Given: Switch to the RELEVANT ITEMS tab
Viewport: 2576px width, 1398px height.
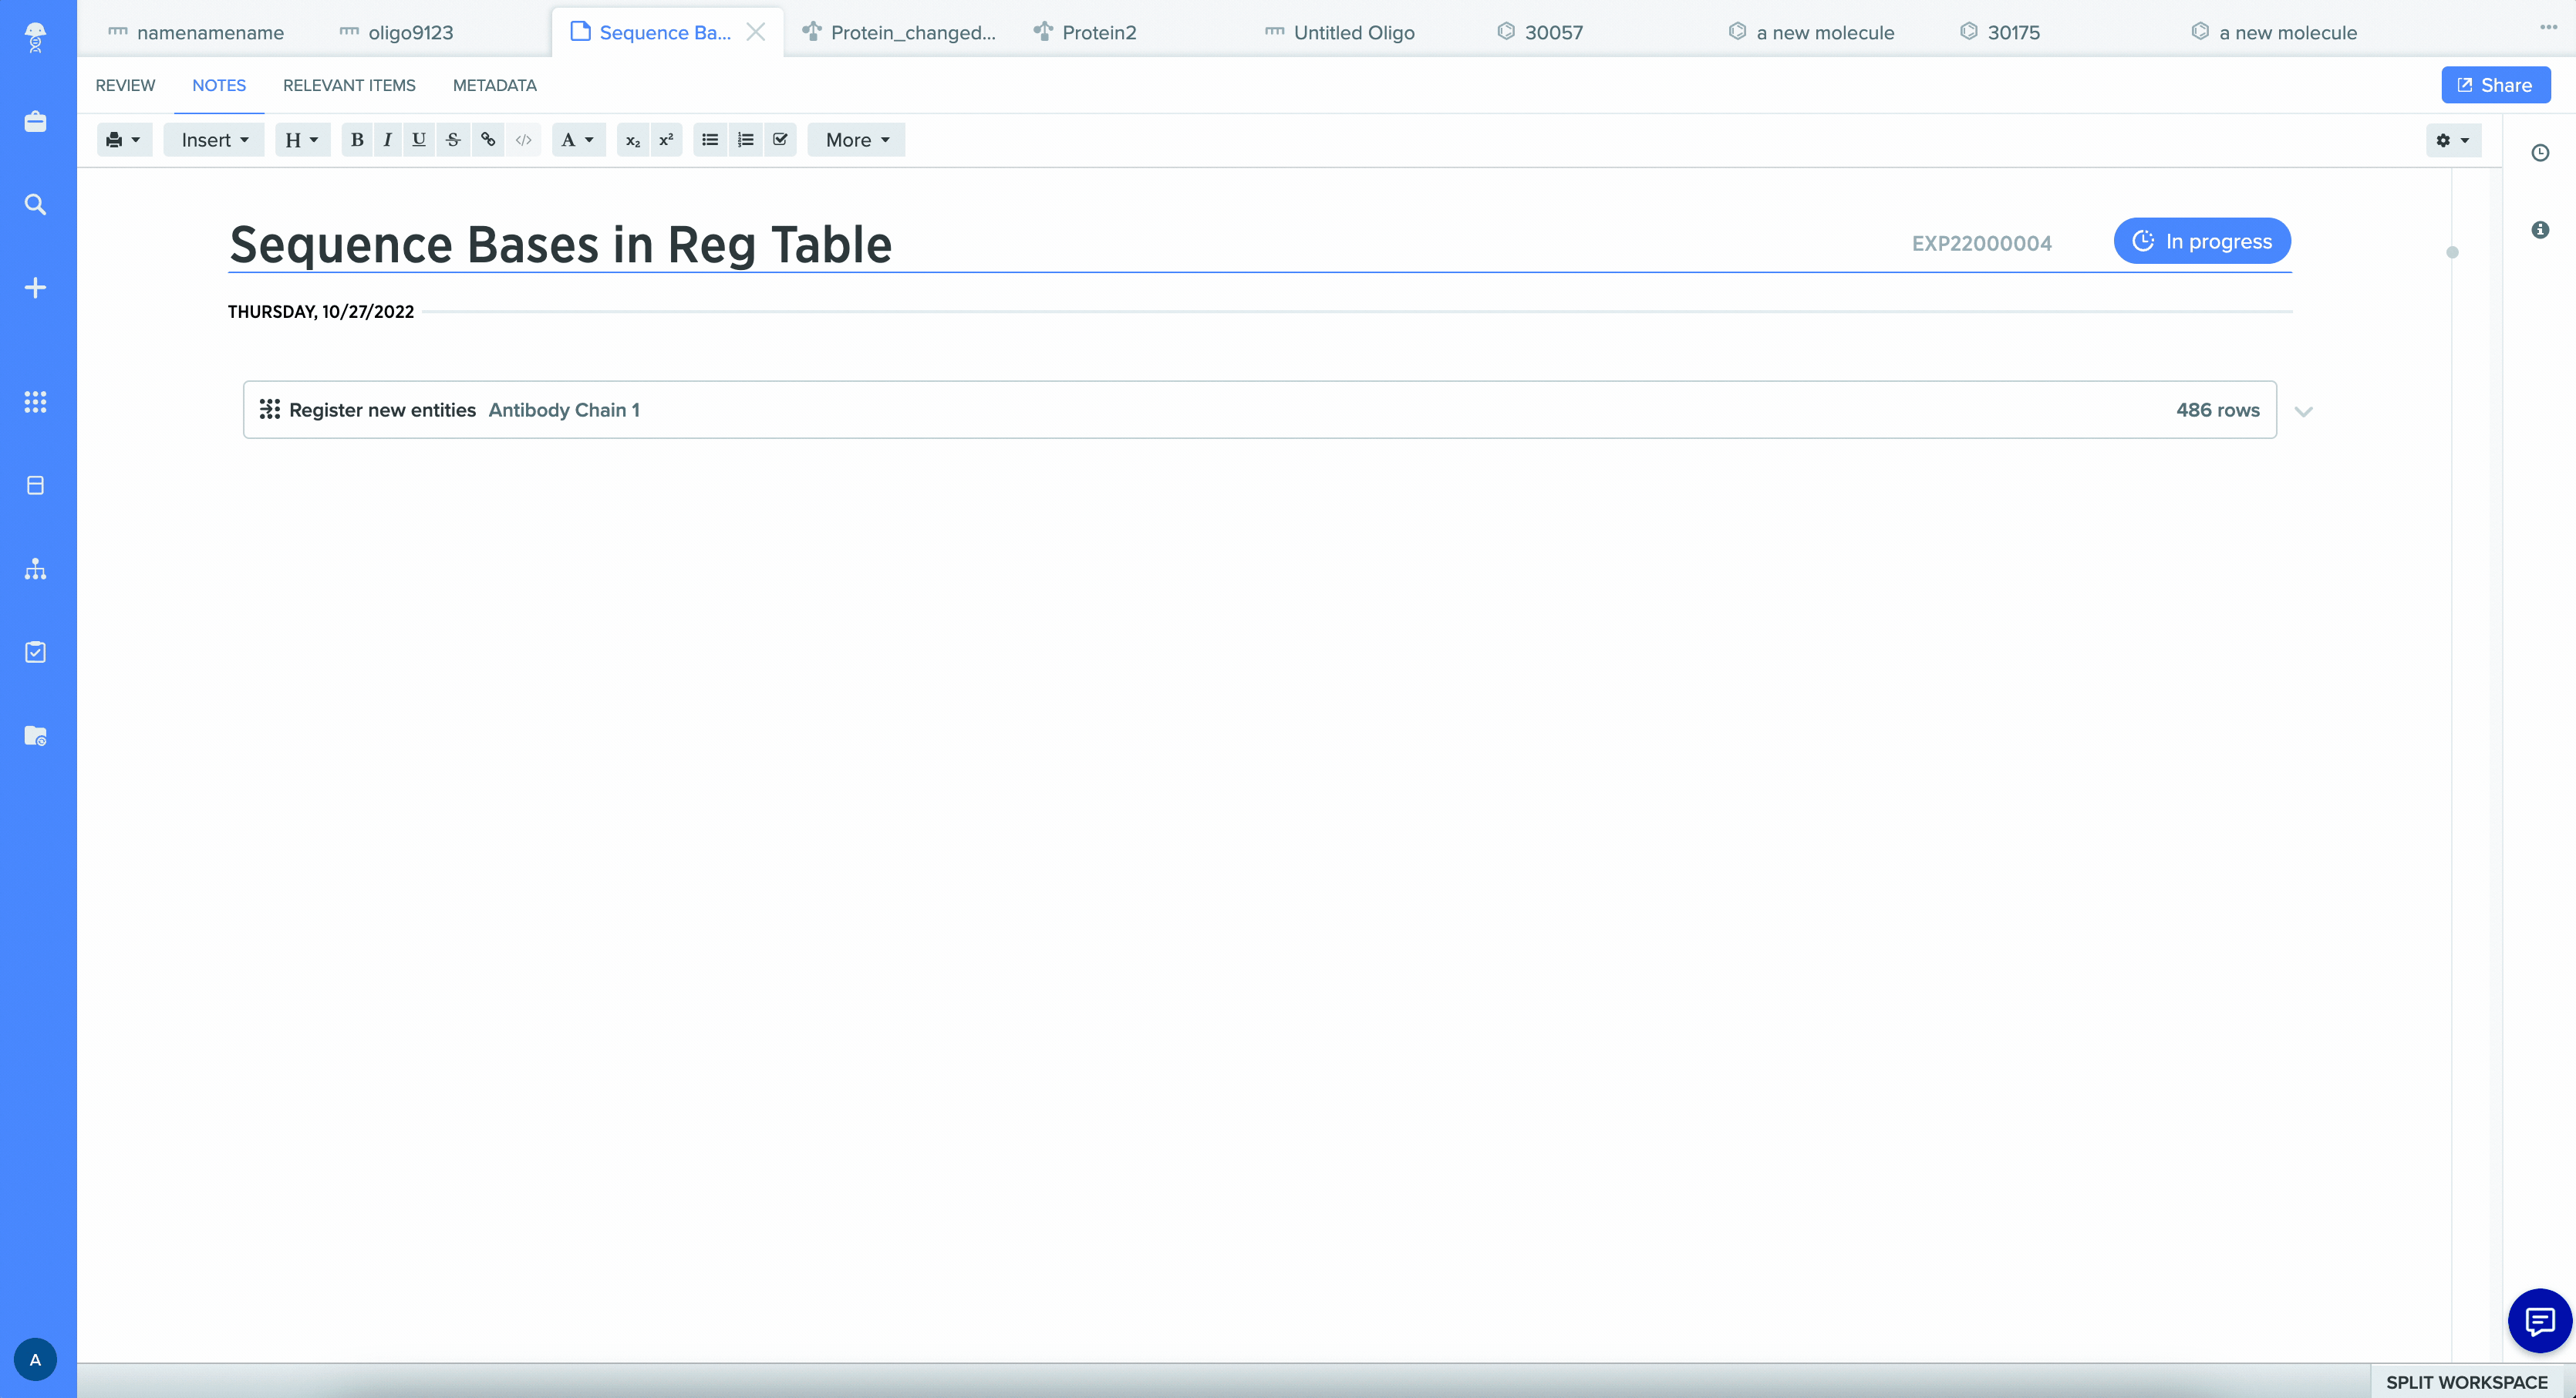Looking at the screenshot, I should coord(349,85).
